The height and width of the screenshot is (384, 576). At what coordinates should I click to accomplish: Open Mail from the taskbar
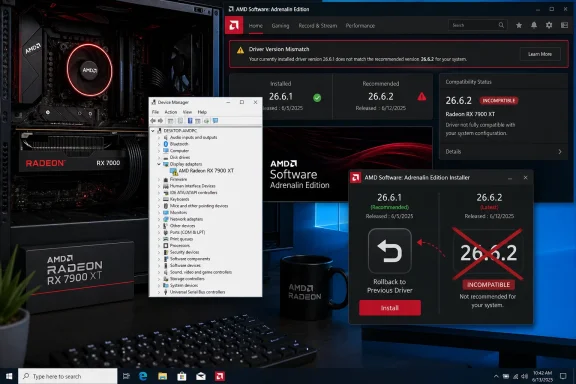click(x=201, y=376)
